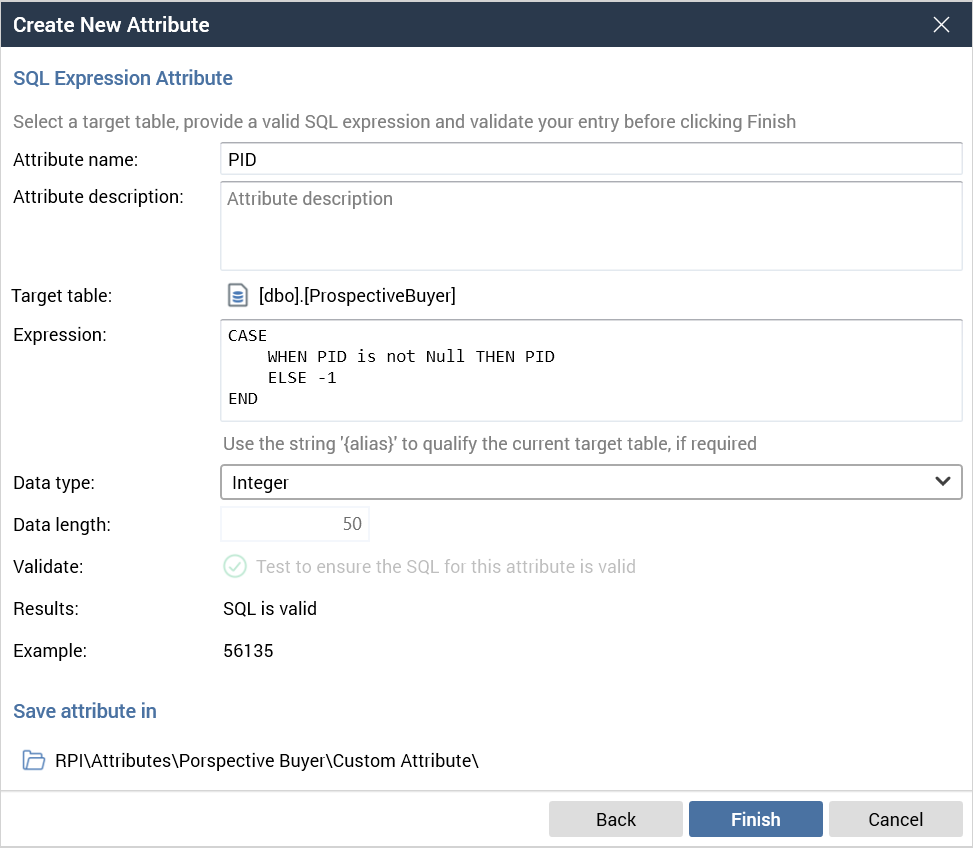Click the 'Test to ensure the SQL' validation text
The height and width of the screenshot is (848, 973).
coord(446,567)
